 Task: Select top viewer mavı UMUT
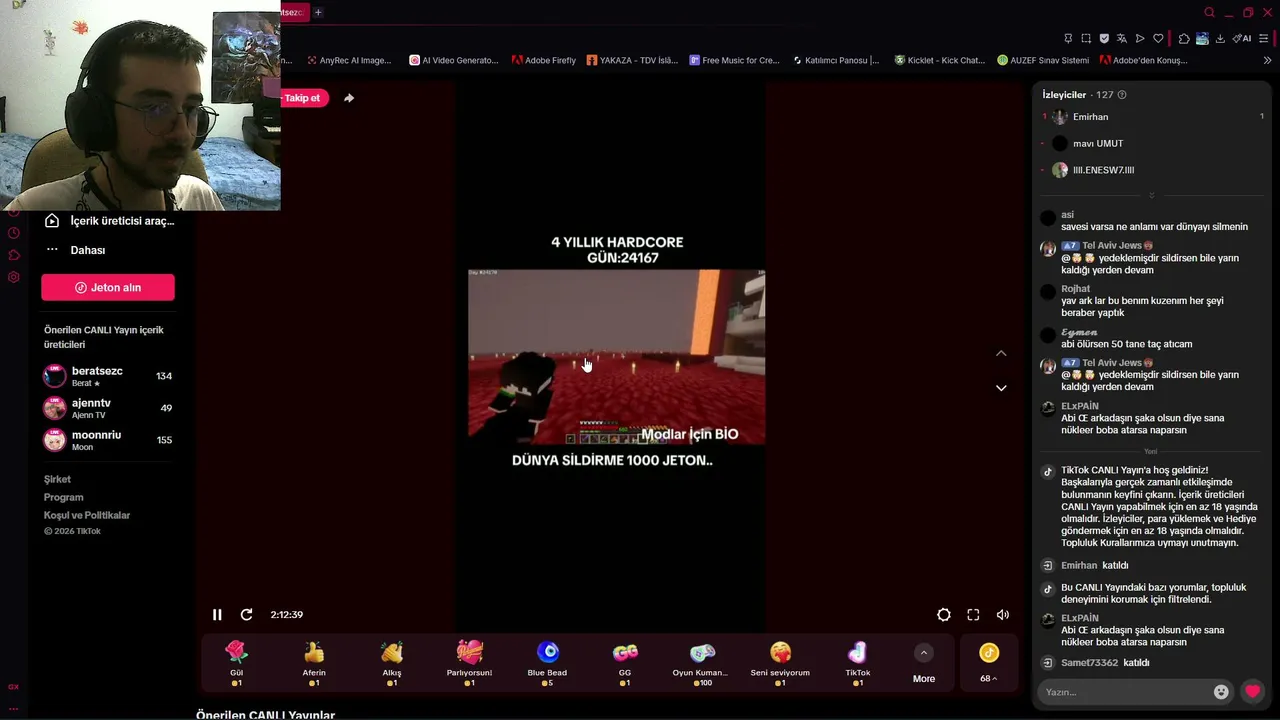pyautogui.click(x=1152, y=144)
